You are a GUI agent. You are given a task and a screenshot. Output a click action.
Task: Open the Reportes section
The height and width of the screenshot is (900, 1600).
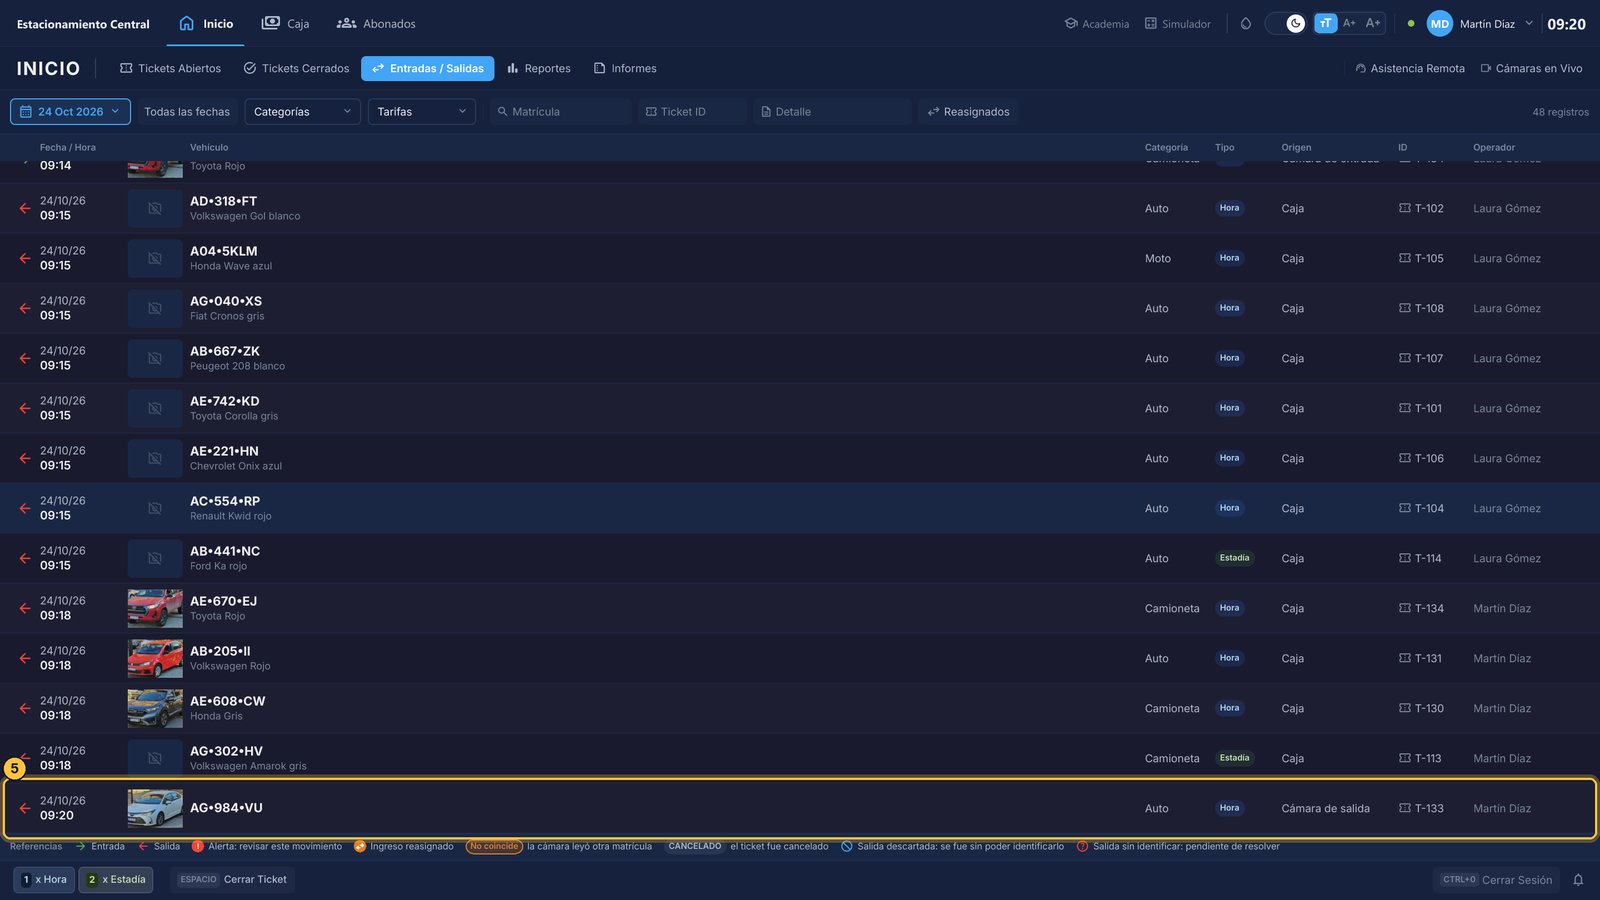click(539, 68)
